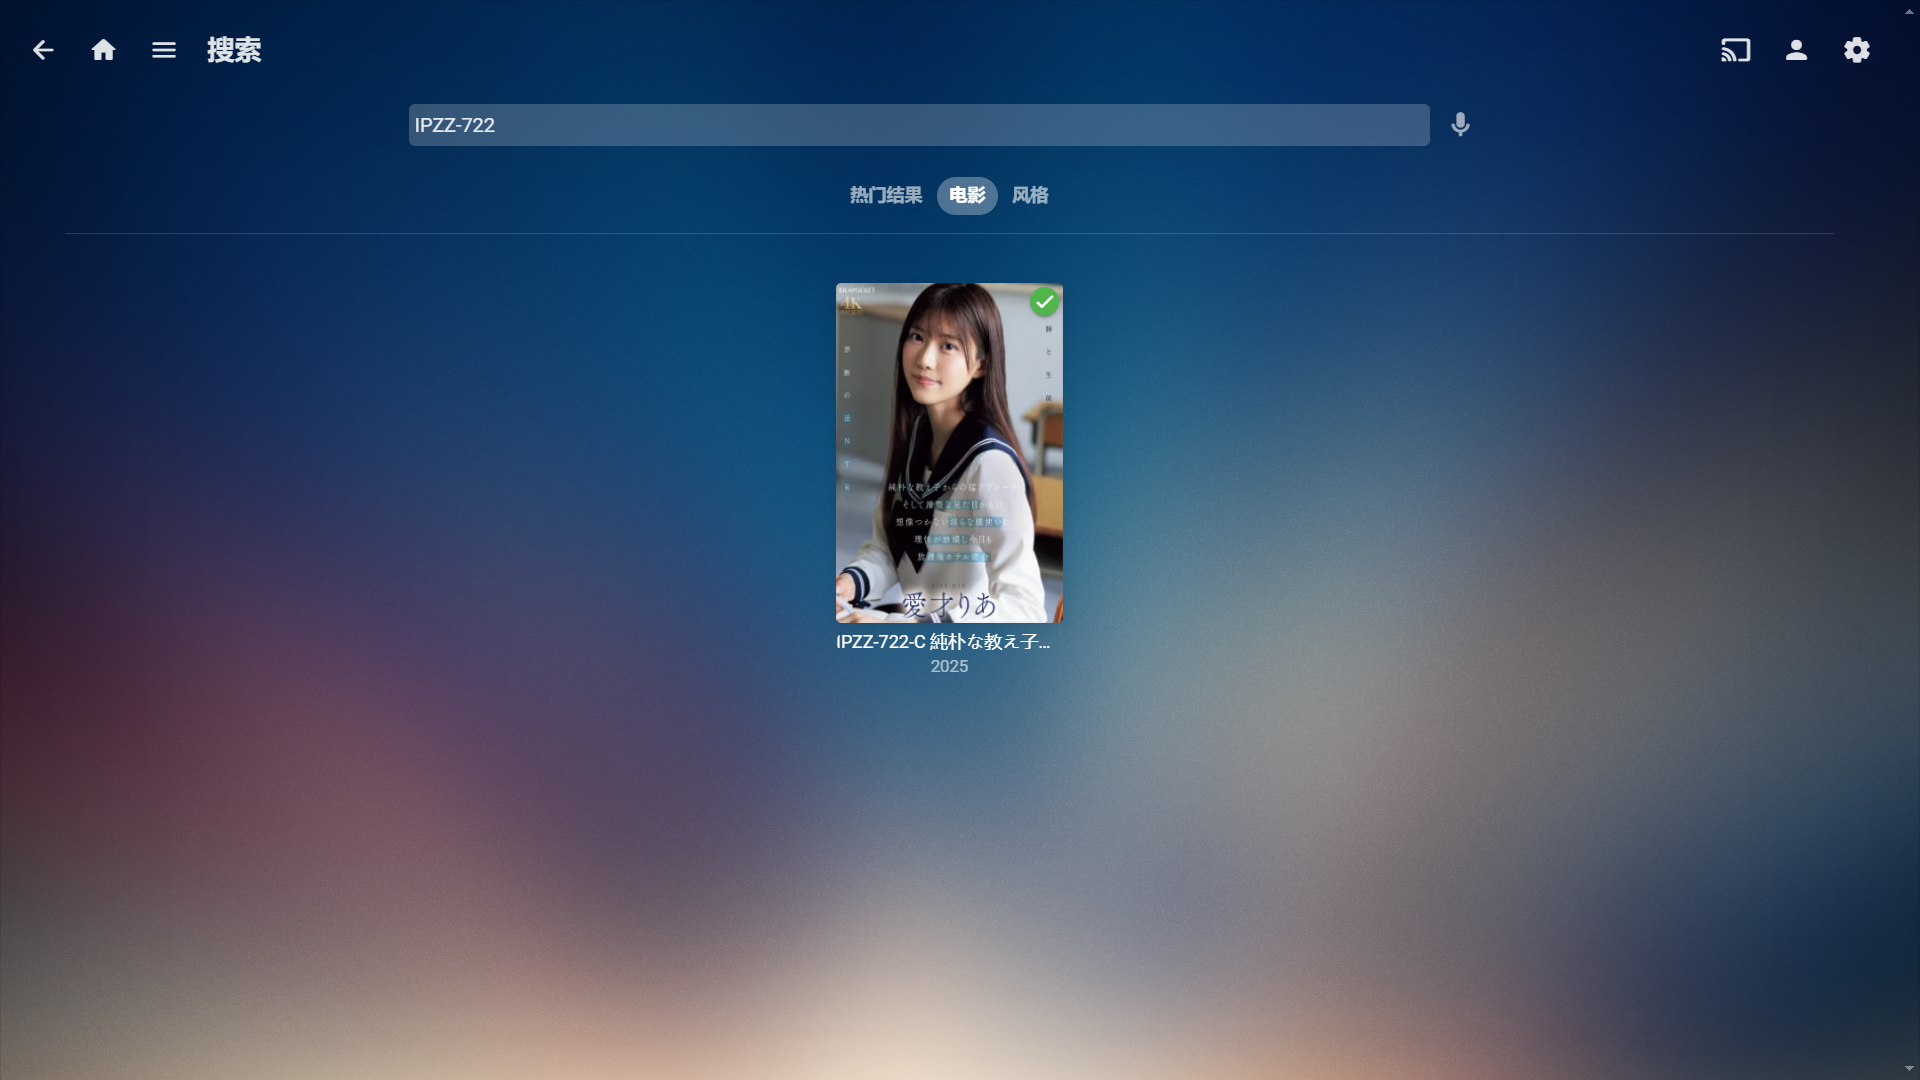Toggle played checkmark on the movie poster
Viewport: 1920px width, 1080px height.
pyautogui.click(x=1044, y=302)
